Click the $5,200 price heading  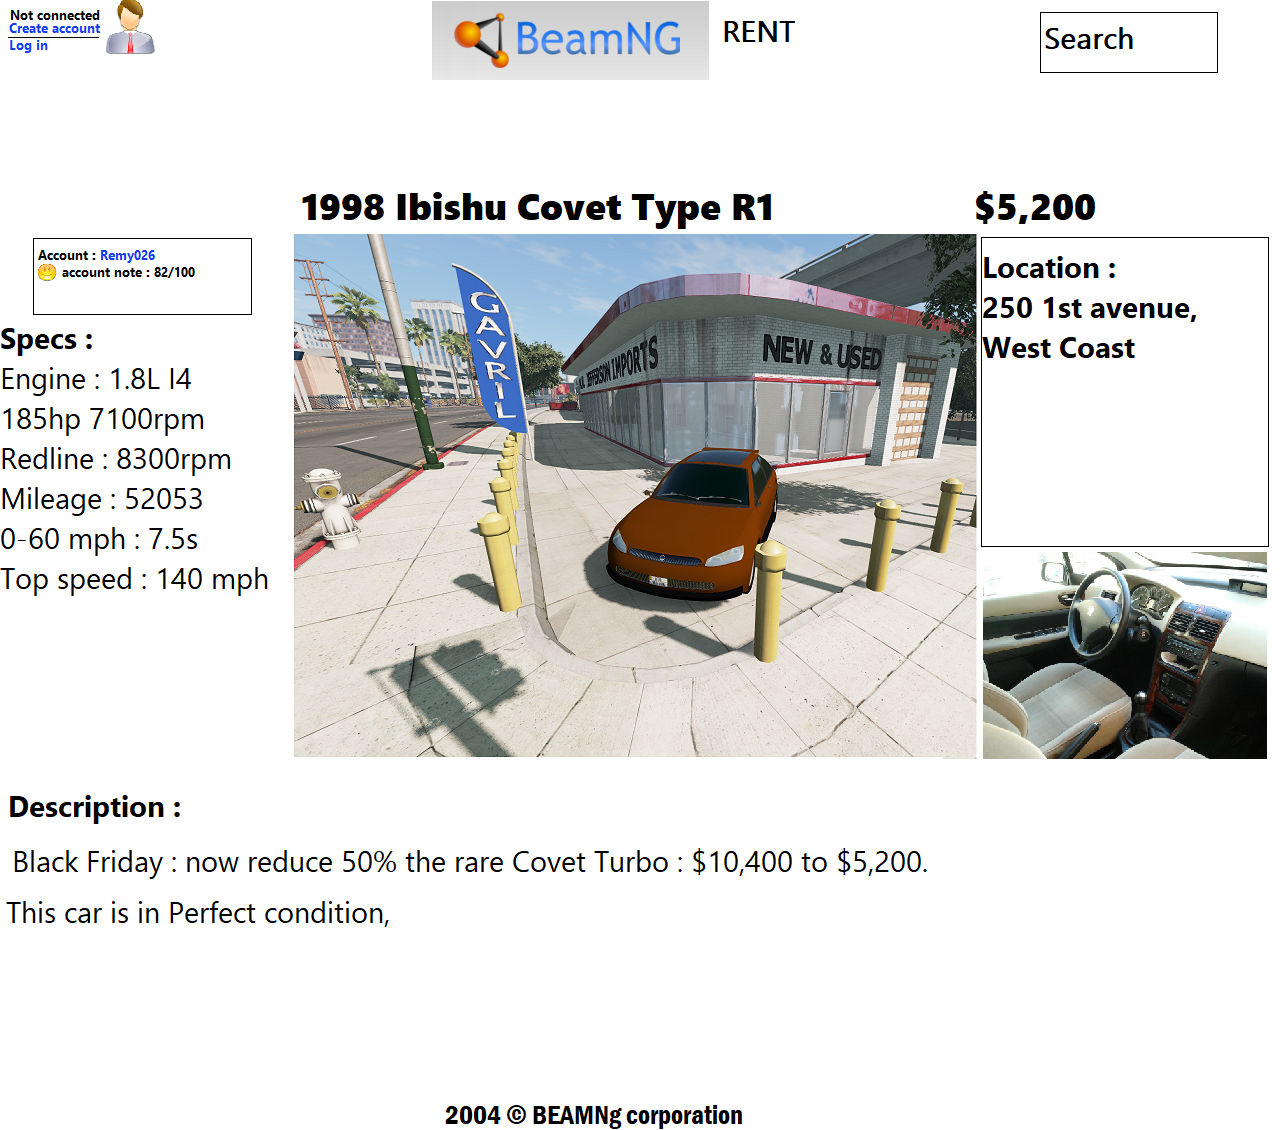click(1035, 207)
